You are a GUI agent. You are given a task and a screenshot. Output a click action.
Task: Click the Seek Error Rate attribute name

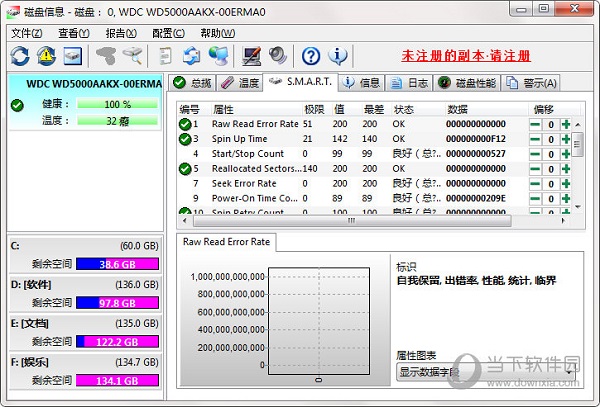click(x=244, y=184)
